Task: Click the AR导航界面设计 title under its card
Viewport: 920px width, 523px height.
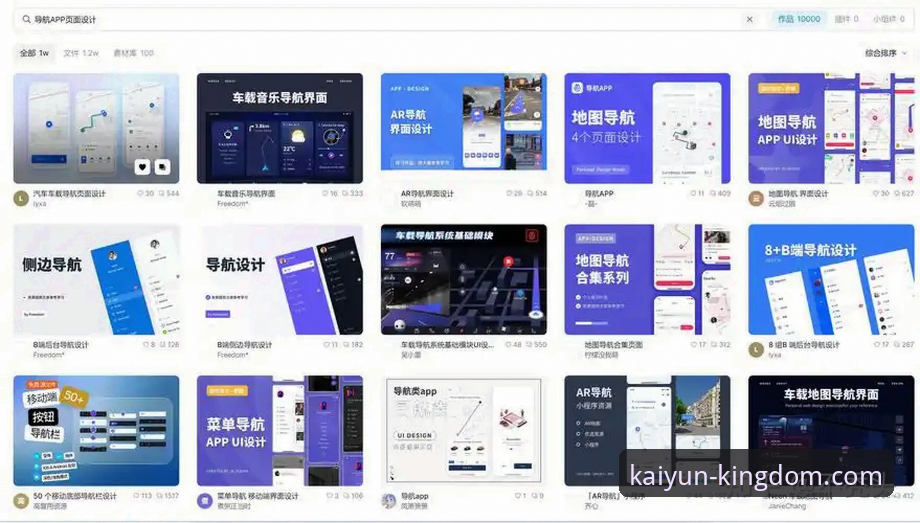Action: (x=427, y=193)
